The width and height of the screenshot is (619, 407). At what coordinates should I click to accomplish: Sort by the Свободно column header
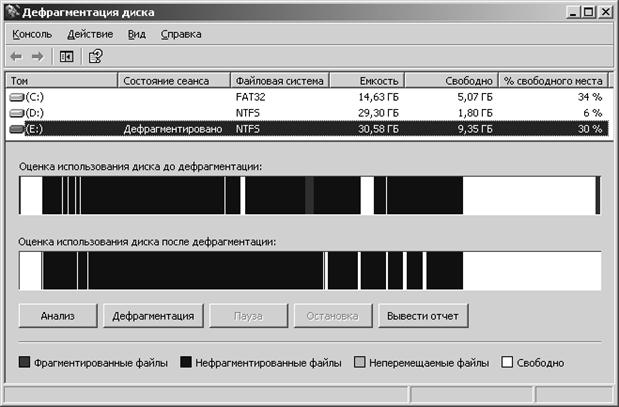point(452,81)
